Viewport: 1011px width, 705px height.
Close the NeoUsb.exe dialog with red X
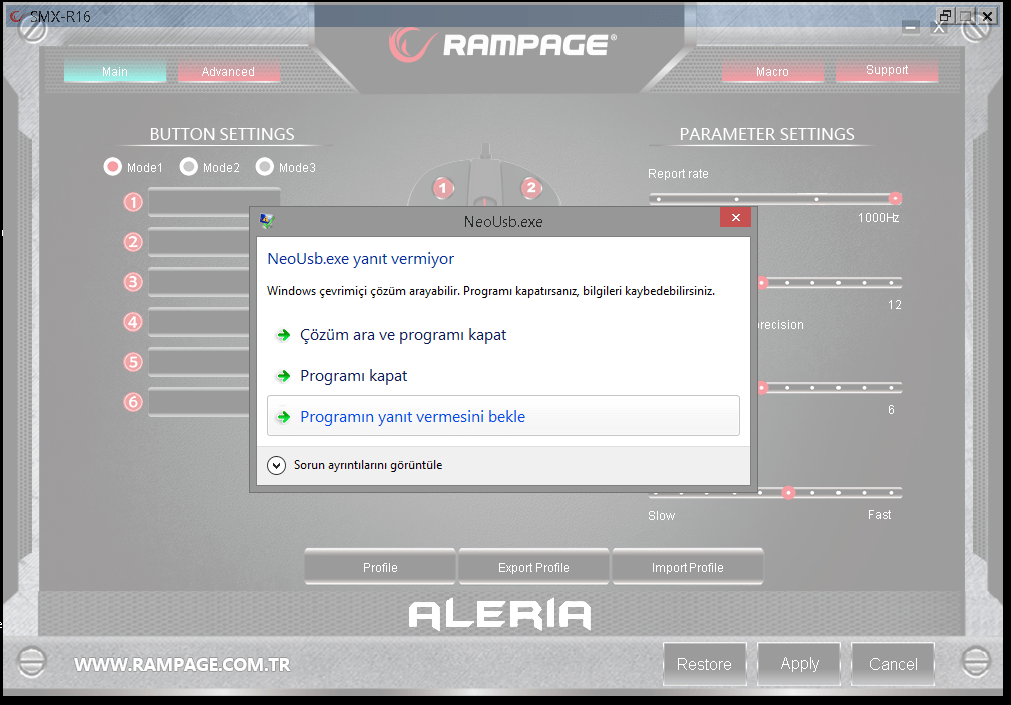(x=735, y=217)
